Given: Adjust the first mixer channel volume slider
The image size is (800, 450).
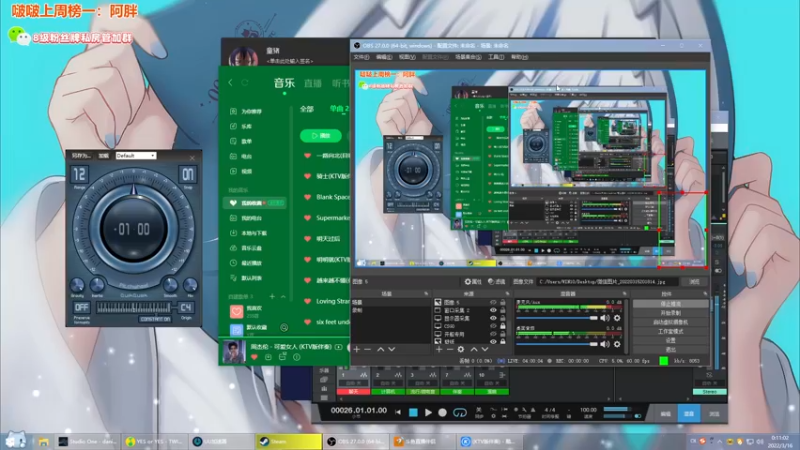Looking at the screenshot, I should click(x=557, y=318).
